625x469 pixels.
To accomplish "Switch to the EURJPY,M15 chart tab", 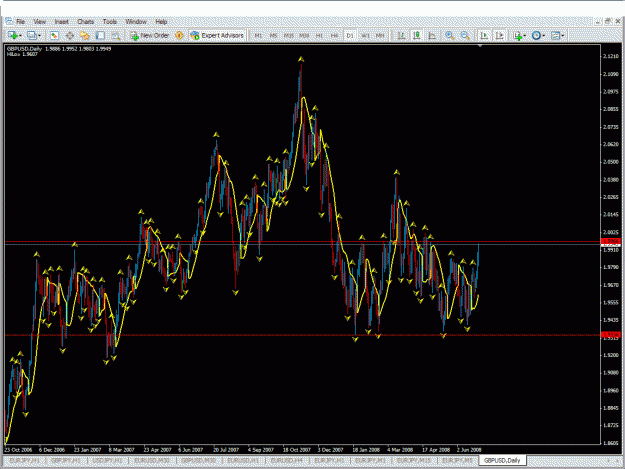I will click(414, 461).
